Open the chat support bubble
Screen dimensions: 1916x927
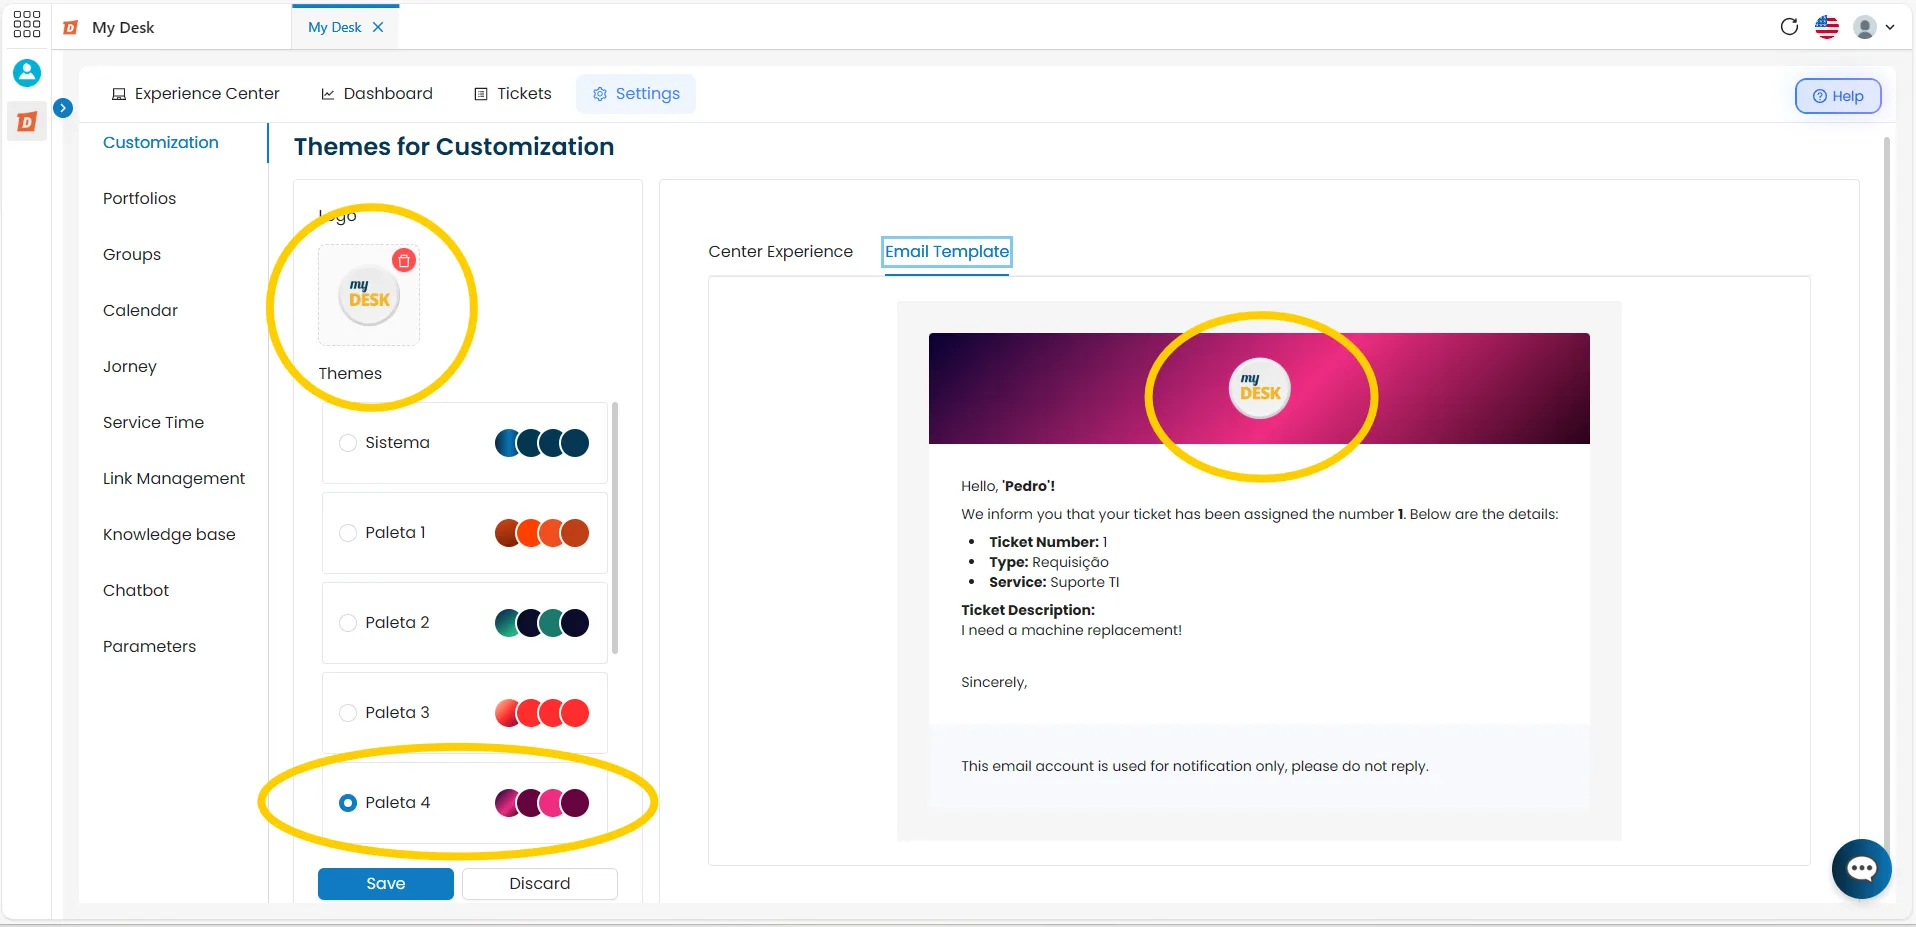pyautogui.click(x=1861, y=868)
